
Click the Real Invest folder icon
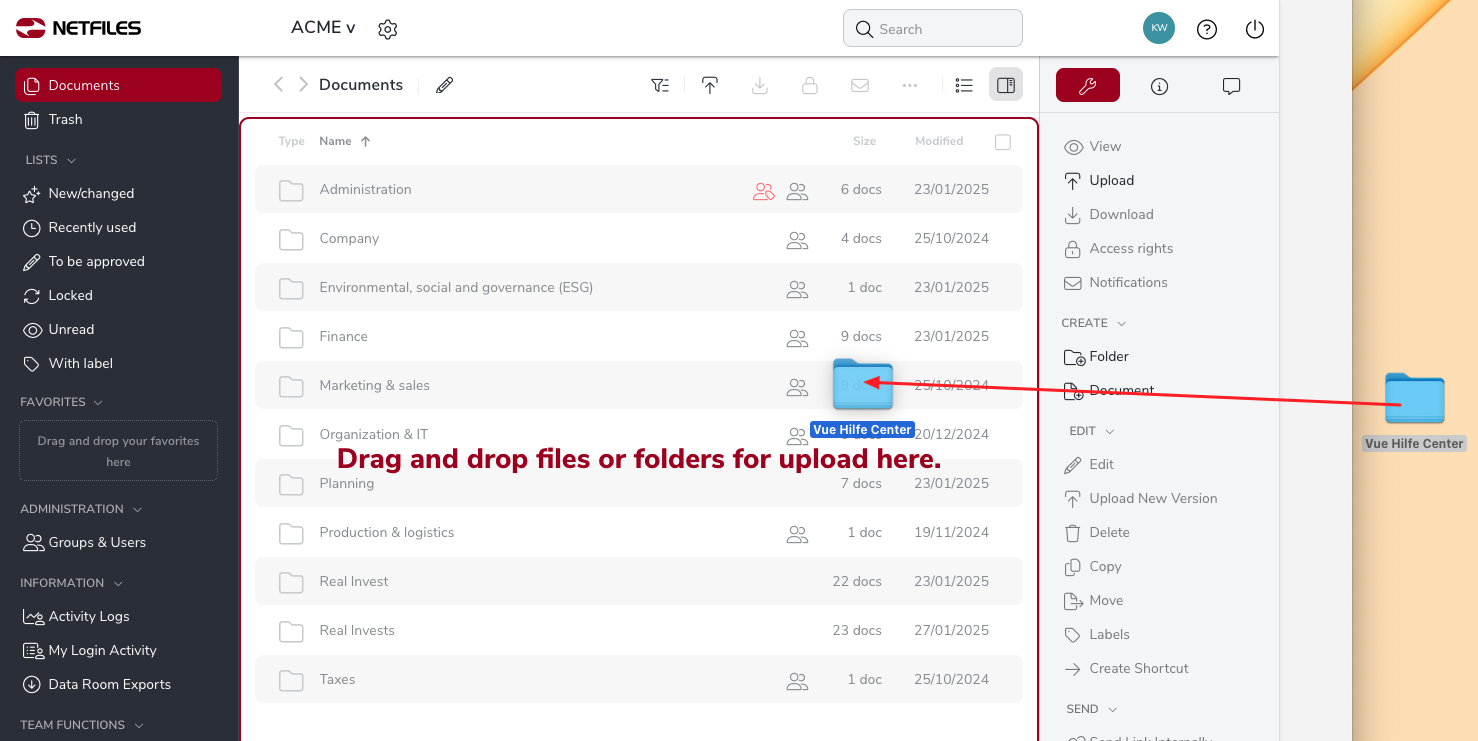(291, 582)
